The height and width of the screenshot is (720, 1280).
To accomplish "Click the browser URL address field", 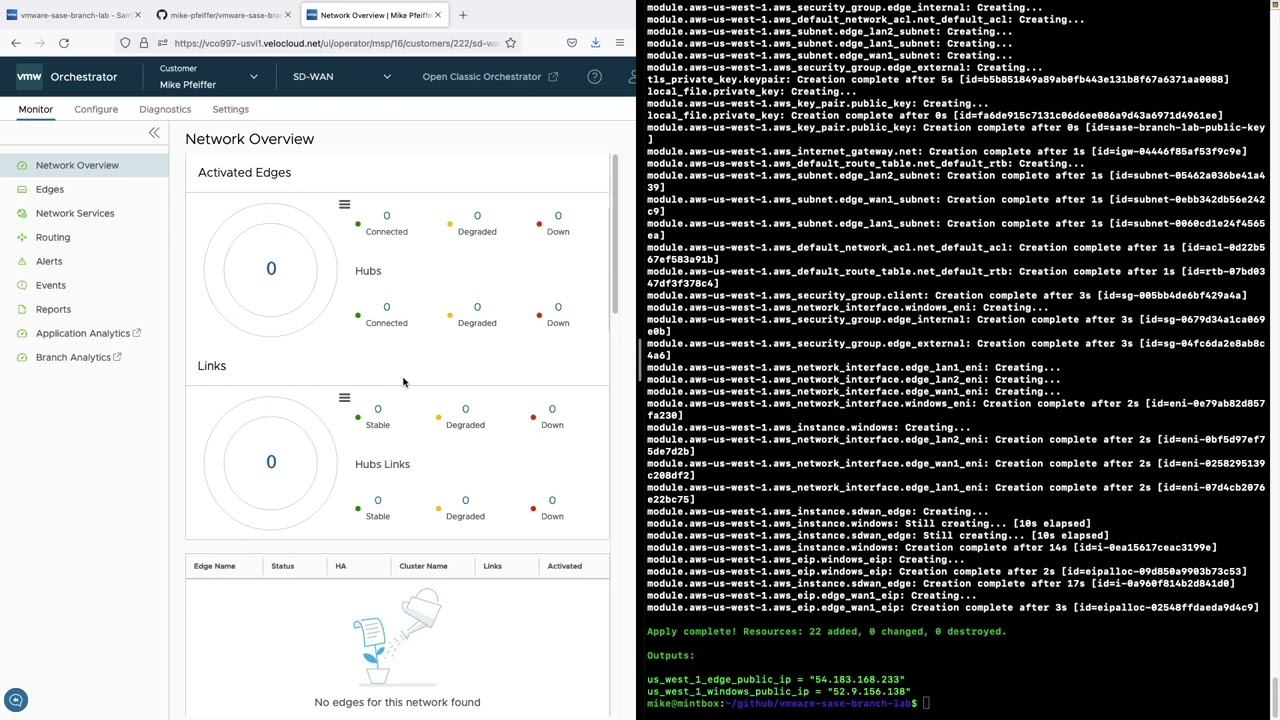I will (335, 43).
